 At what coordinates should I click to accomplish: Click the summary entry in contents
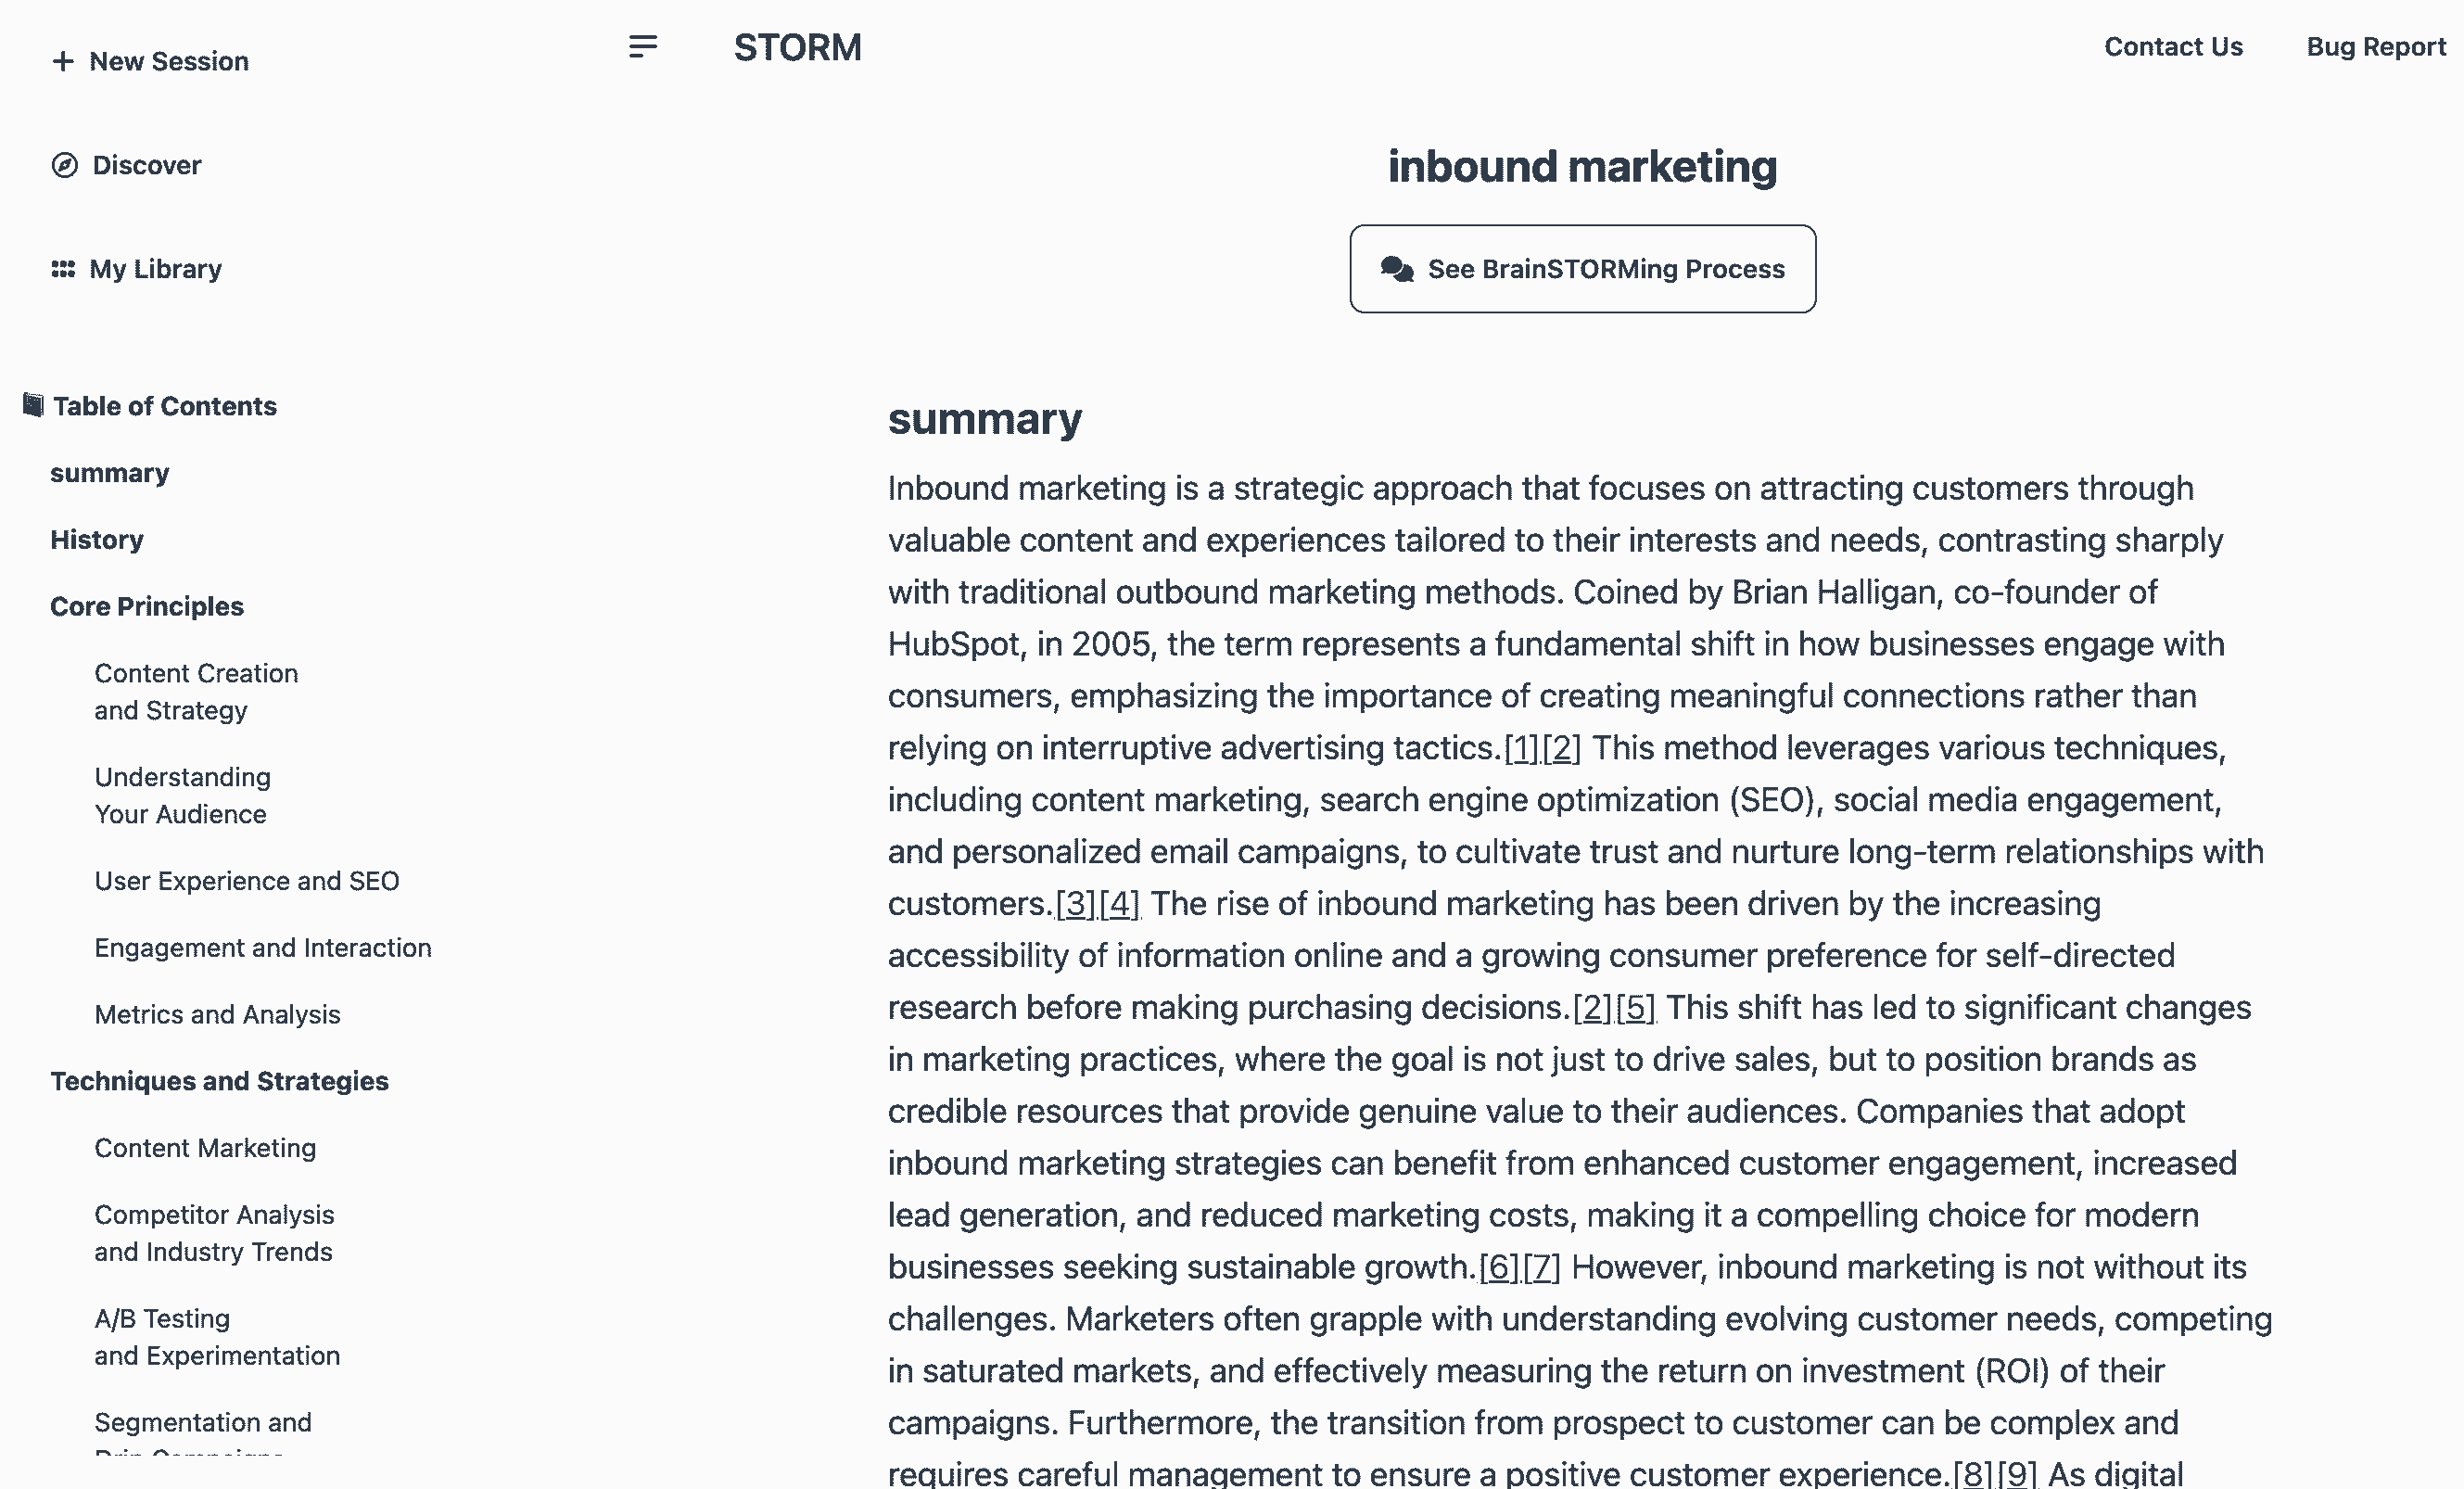[110, 473]
